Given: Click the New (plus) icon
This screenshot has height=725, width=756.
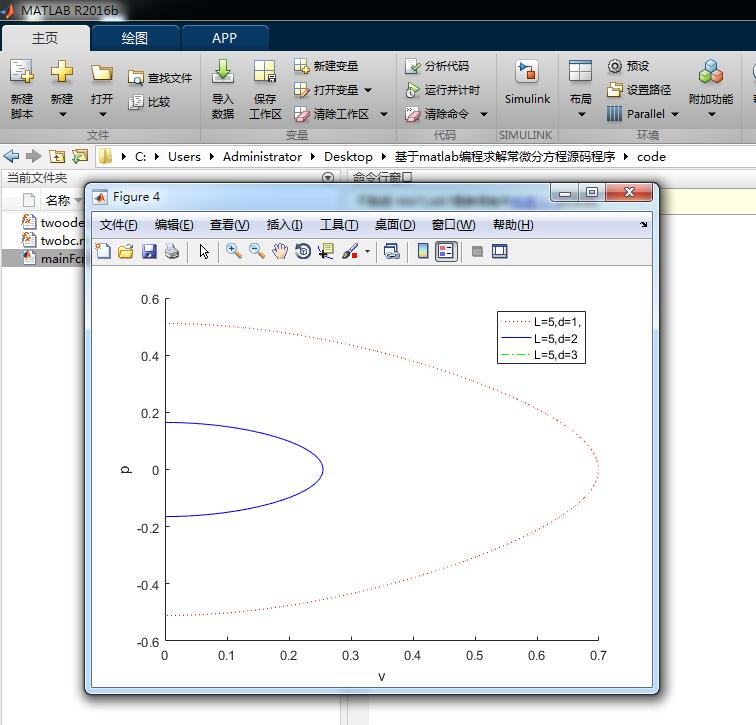Looking at the screenshot, I should point(62,72).
